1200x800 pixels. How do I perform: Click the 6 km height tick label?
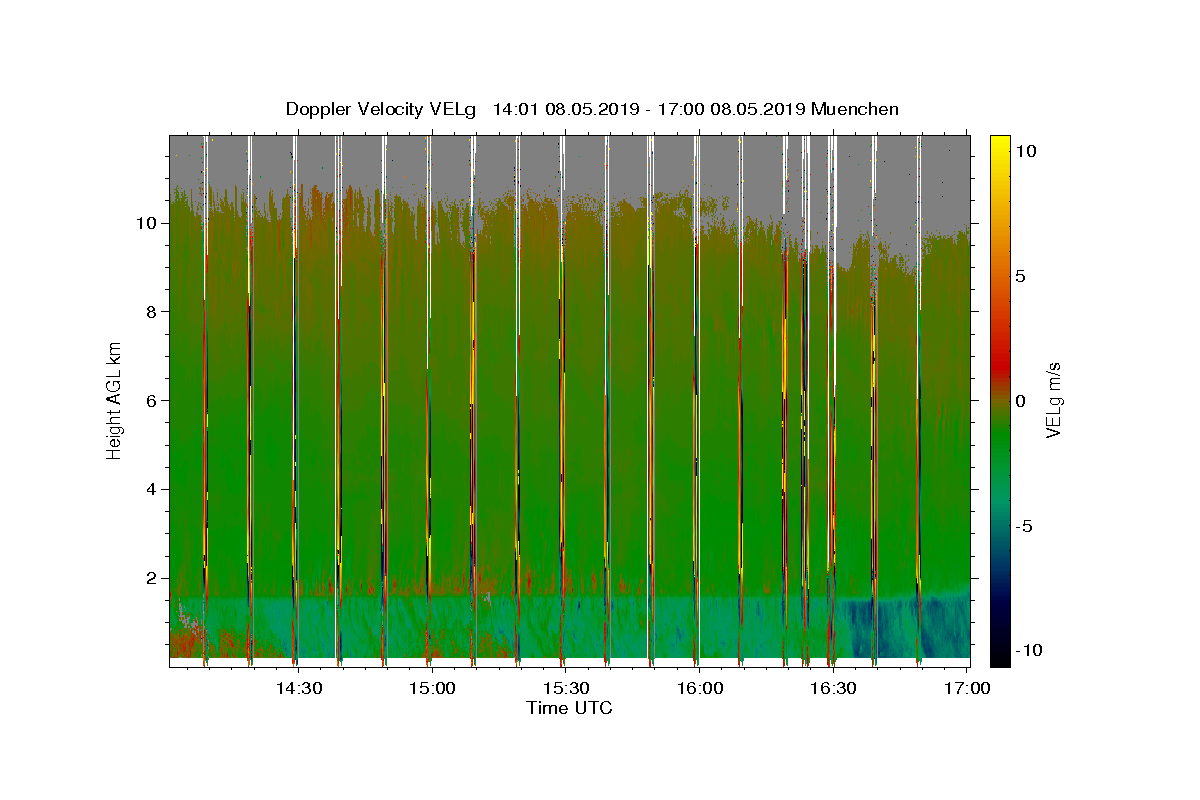point(152,400)
